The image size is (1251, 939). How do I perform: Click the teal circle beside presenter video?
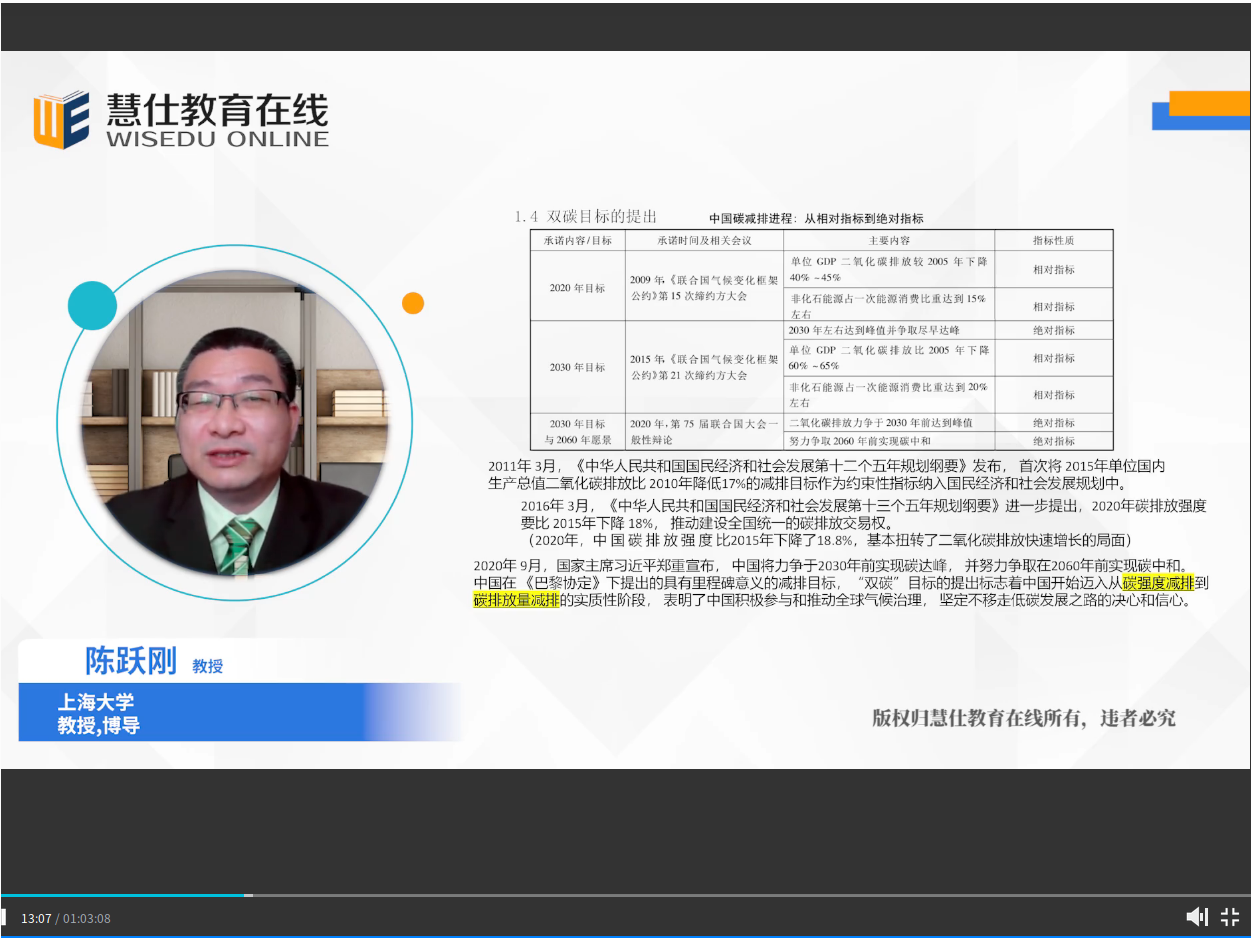click(x=93, y=306)
